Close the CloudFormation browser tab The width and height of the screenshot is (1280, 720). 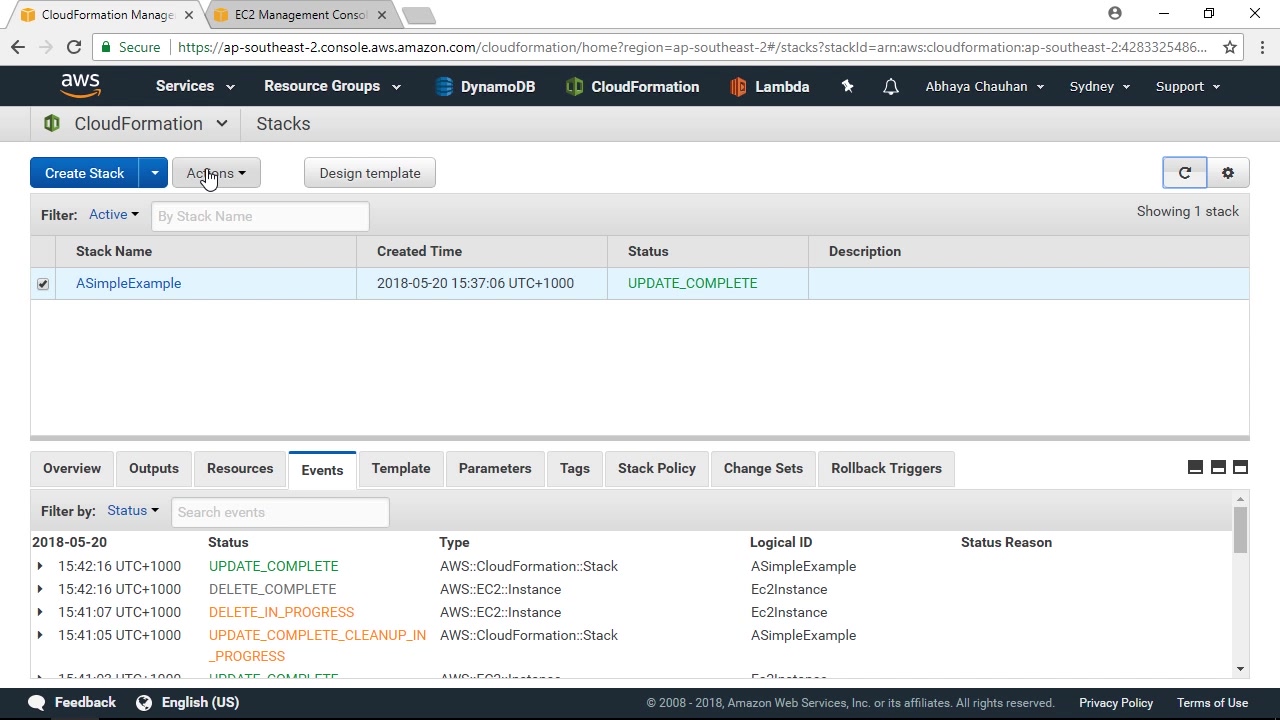coord(189,15)
